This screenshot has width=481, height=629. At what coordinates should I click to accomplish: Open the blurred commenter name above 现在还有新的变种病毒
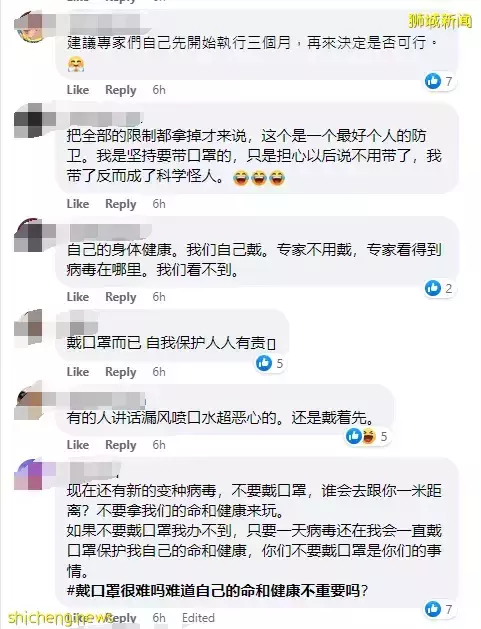95,469
